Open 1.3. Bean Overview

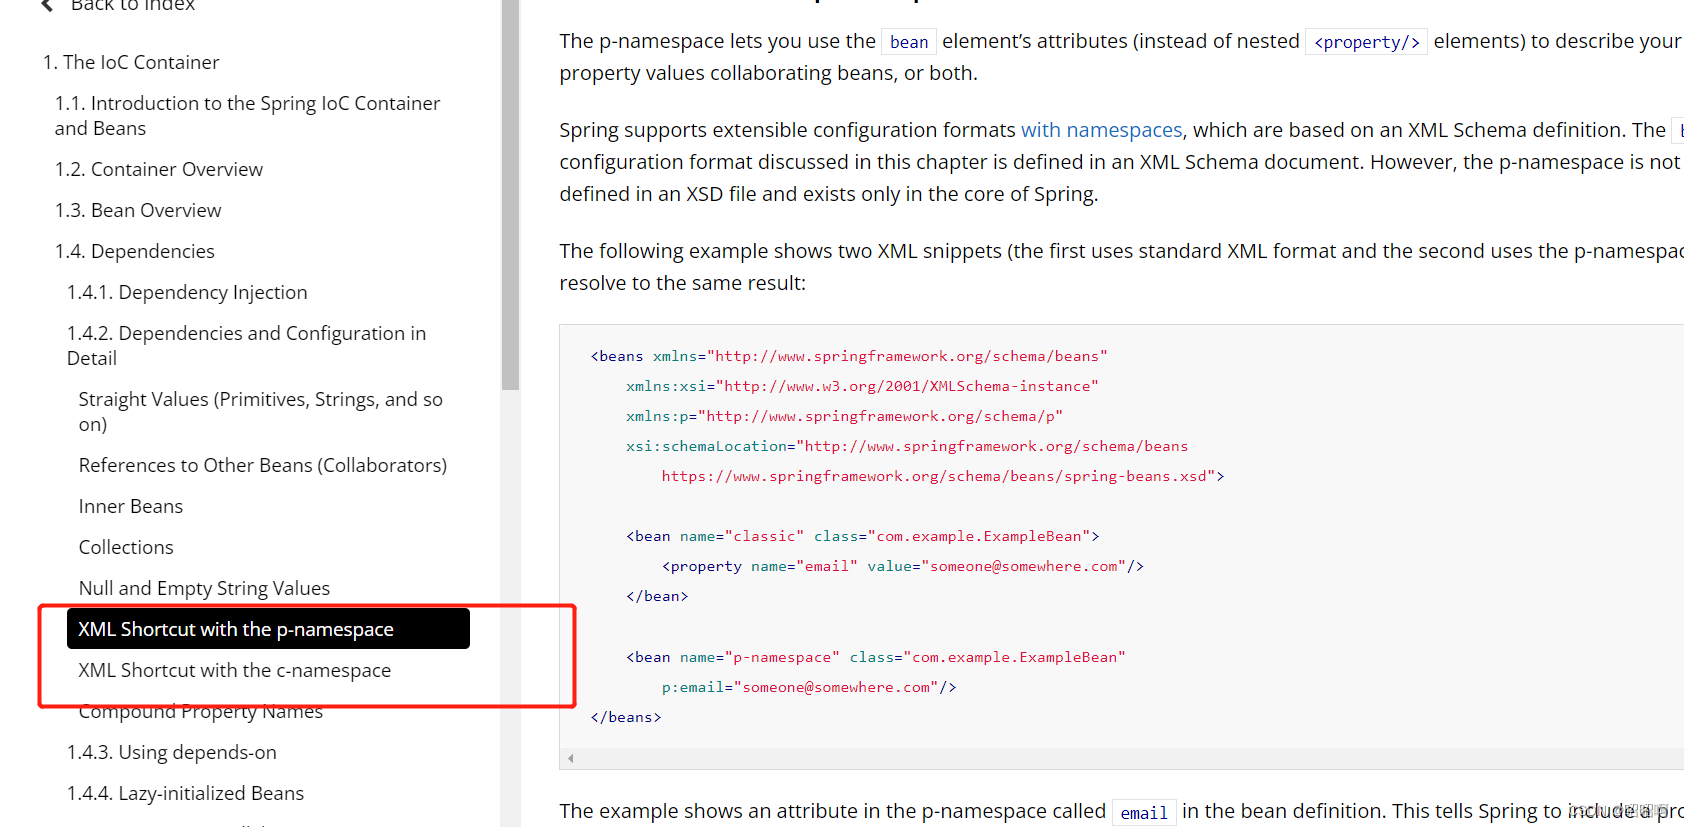coord(138,210)
